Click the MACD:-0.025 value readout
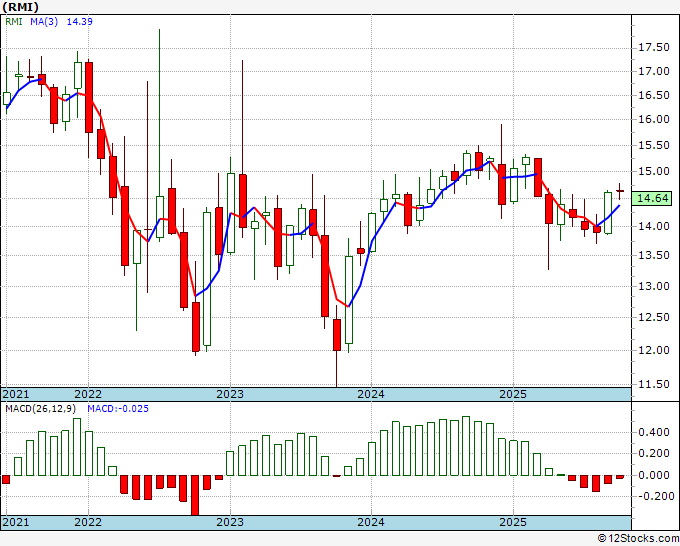 118,409
